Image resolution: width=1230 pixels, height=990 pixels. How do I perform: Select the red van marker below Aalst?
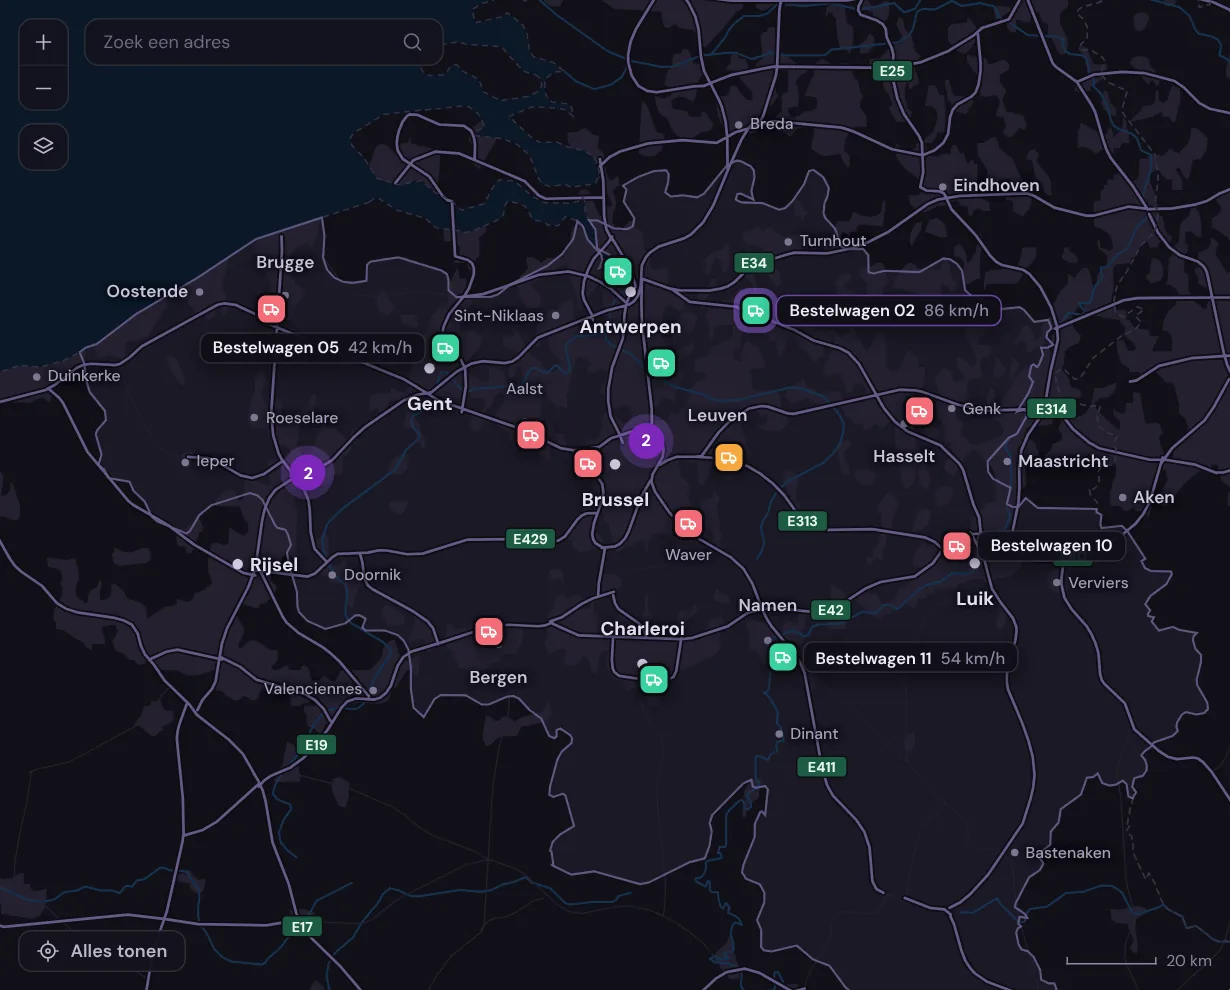(530, 435)
